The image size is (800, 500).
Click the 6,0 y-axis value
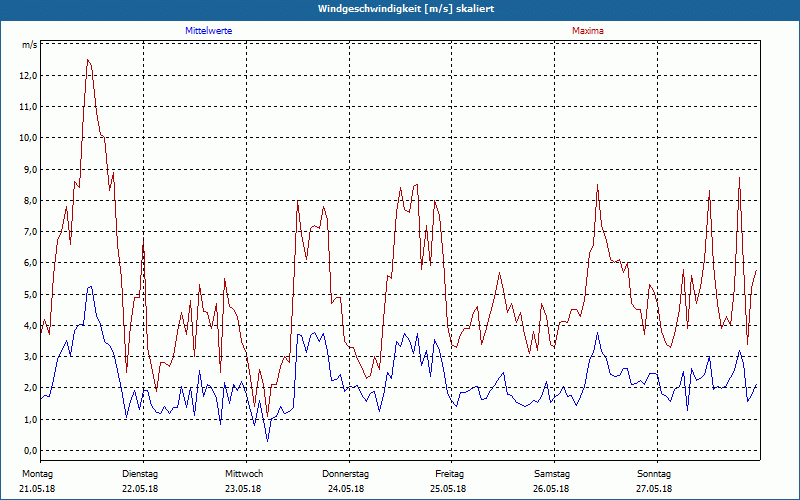31,263
